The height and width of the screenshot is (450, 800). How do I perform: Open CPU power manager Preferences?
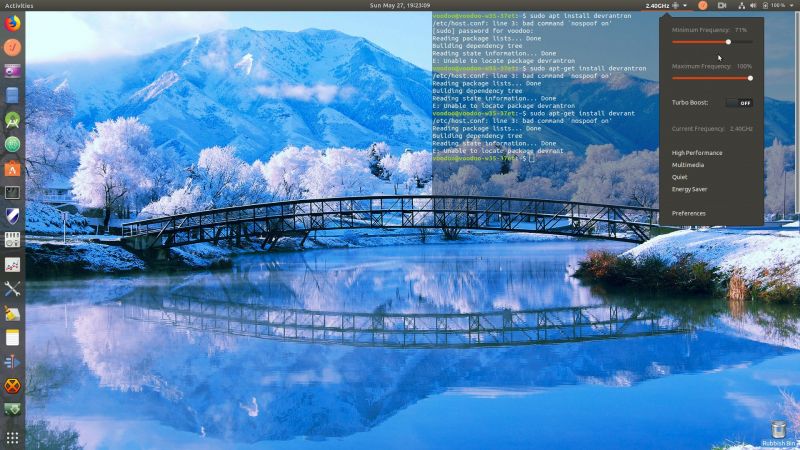pos(689,213)
